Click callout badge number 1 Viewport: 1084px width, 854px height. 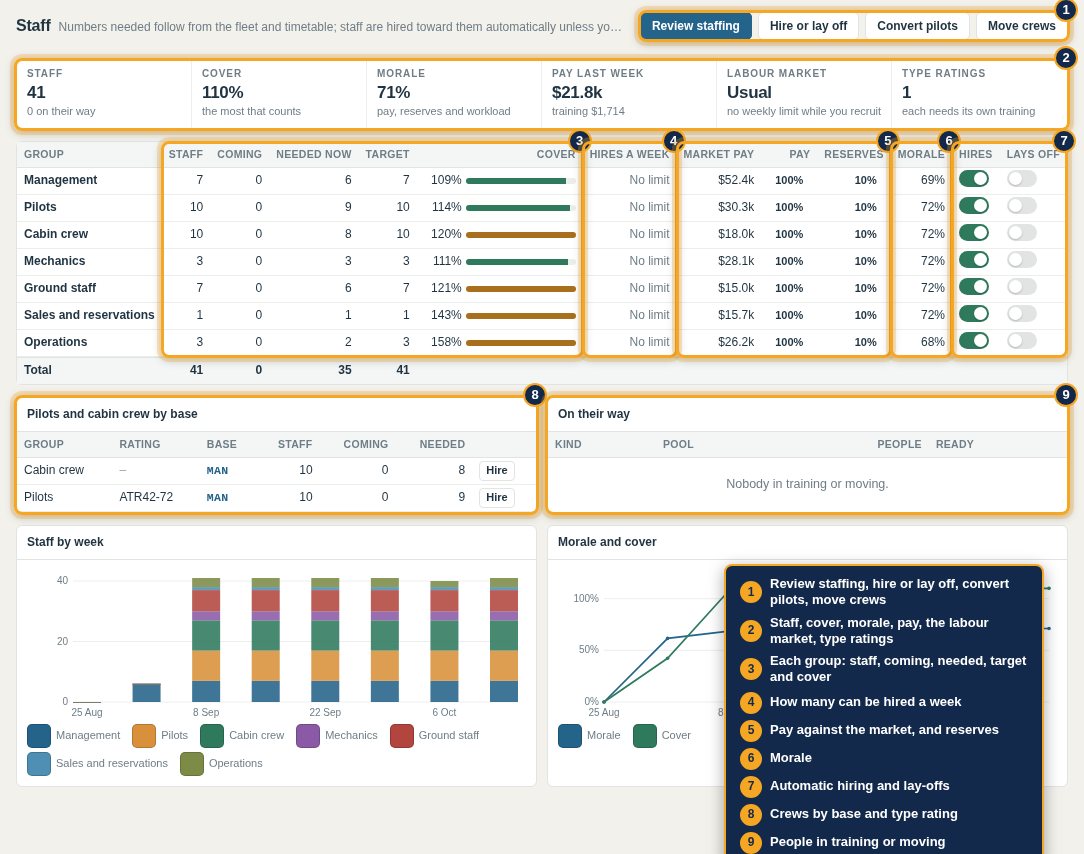coord(1065,10)
